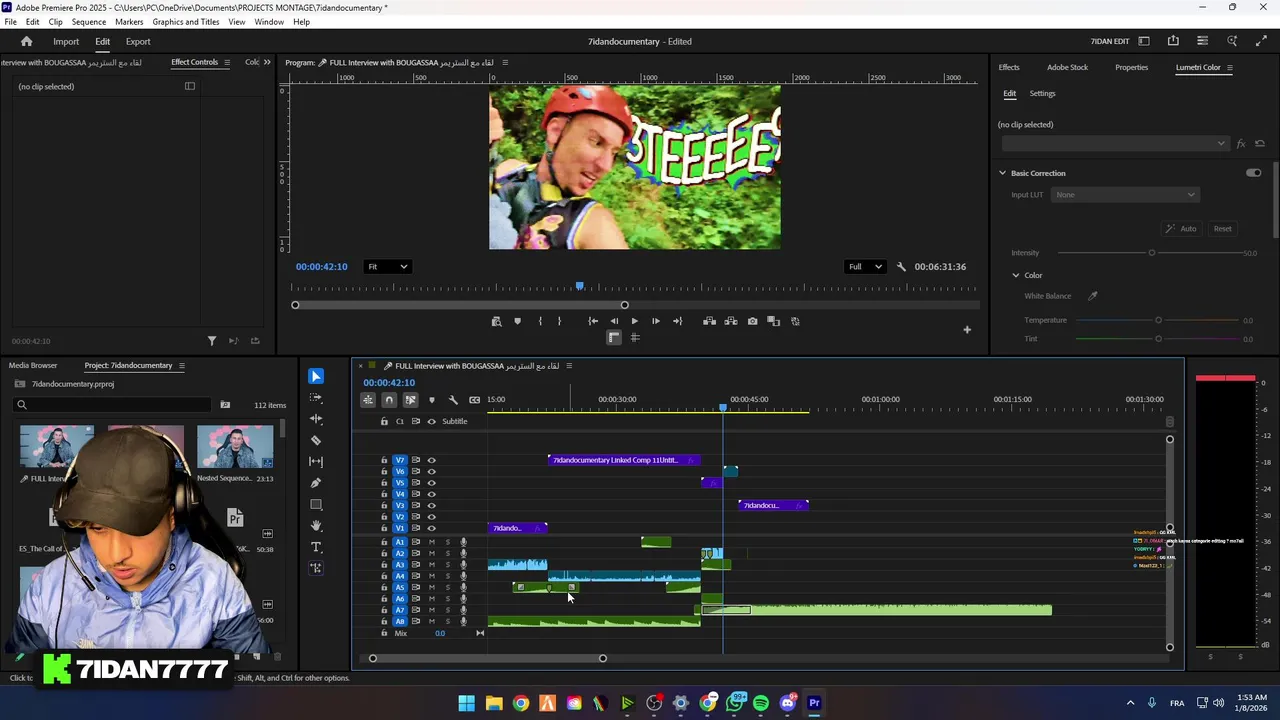This screenshot has height=720, width=1280.
Task: Open the Program monitor panel menu
Action: tap(505, 62)
